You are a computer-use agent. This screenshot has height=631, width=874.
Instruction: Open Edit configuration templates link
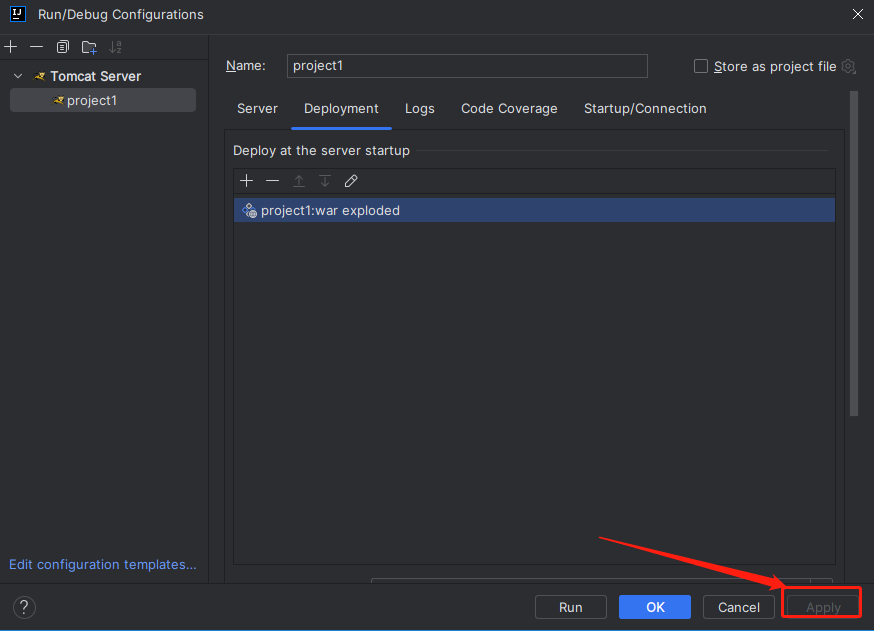click(103, 565)
